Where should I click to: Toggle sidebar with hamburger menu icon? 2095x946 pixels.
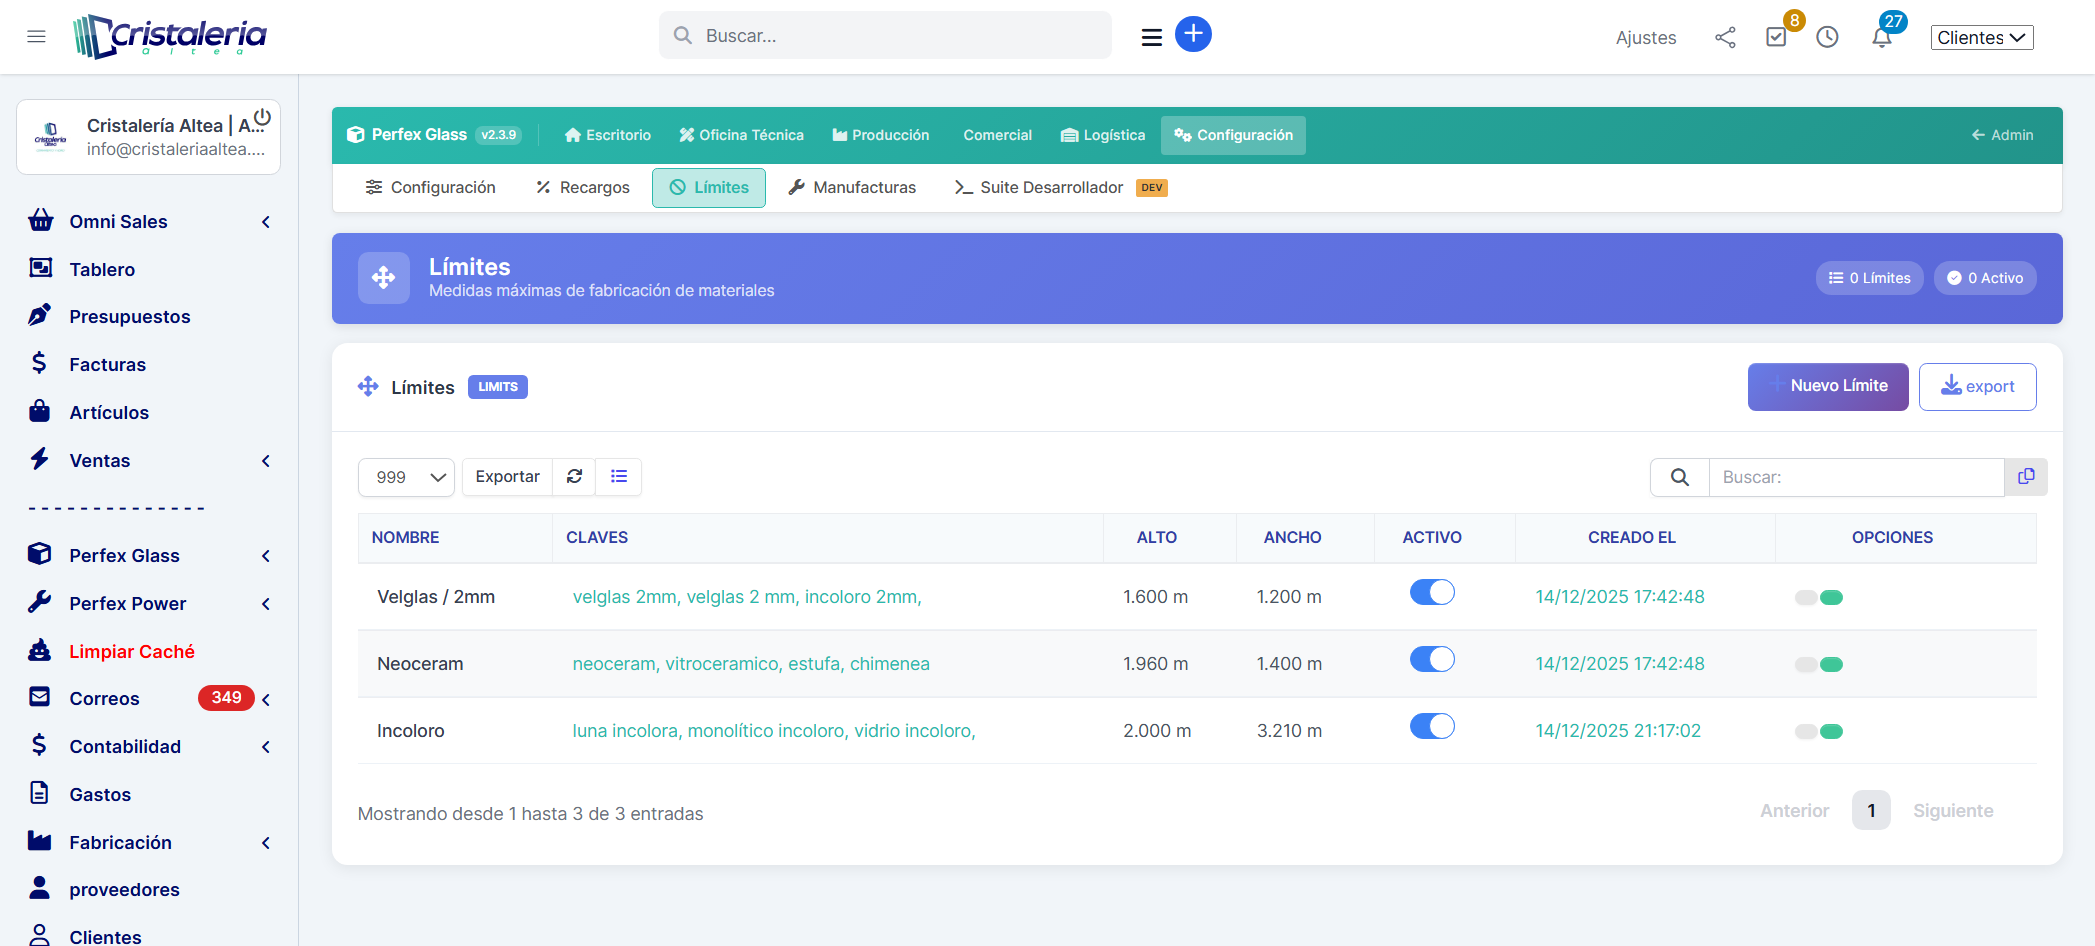(37, 37)
